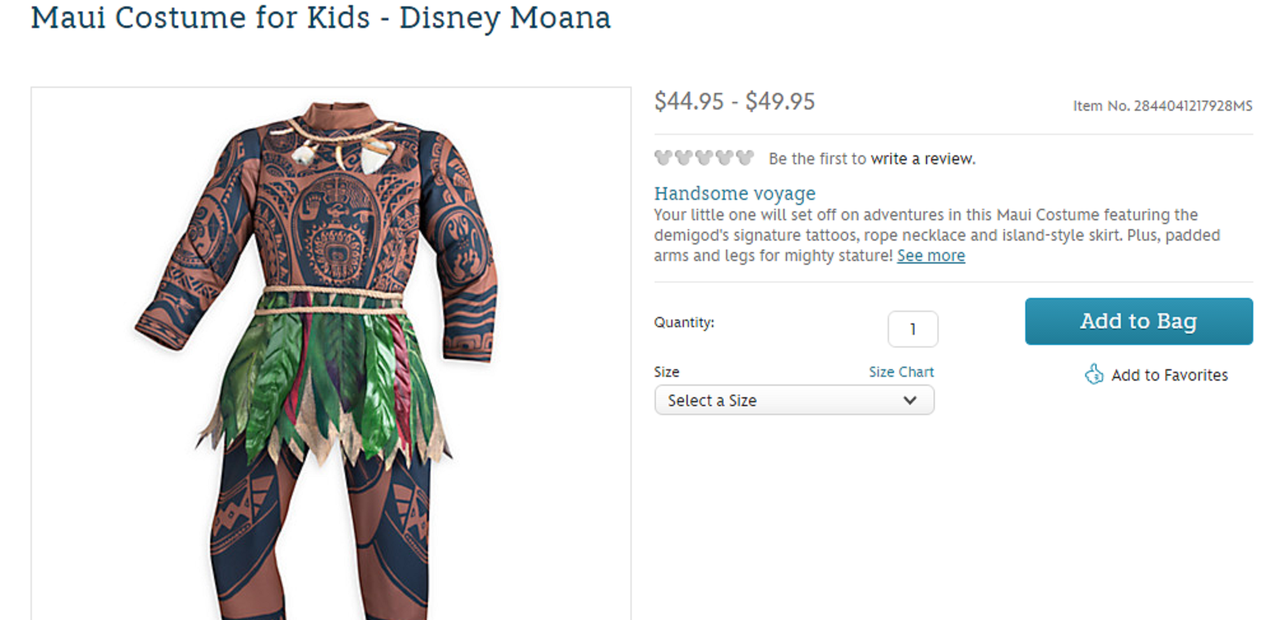Click the Mickey icon beside Add to Favorites
This screenshot has height=620, width=1280.
pos(1095,375)
